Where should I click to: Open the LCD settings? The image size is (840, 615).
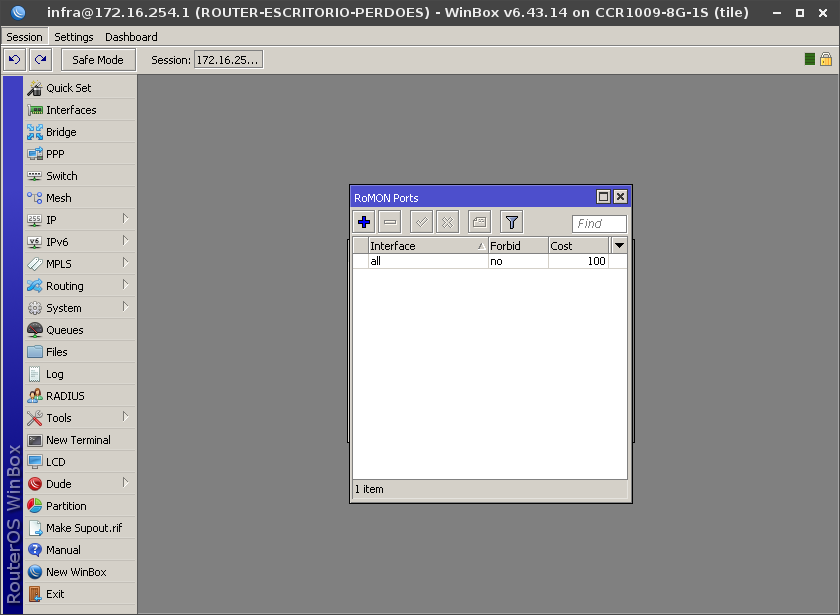tap(80, 462)
